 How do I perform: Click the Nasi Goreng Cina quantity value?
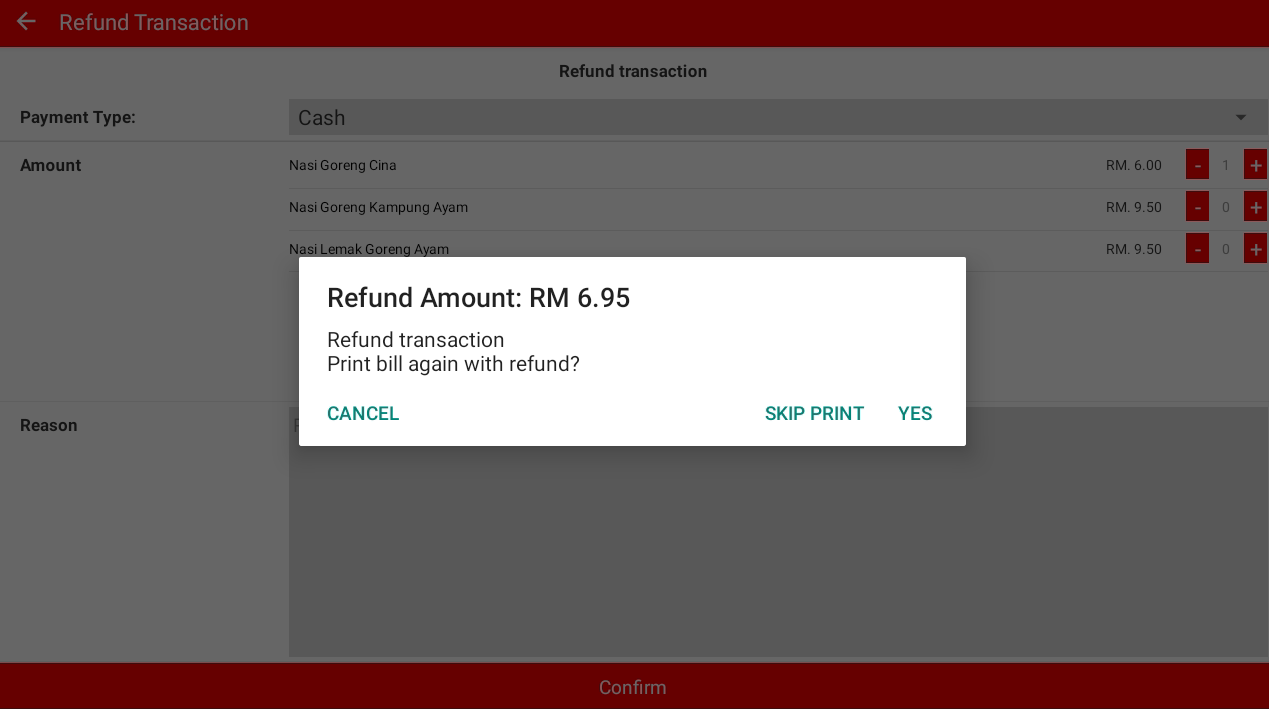click(1226, 165)
